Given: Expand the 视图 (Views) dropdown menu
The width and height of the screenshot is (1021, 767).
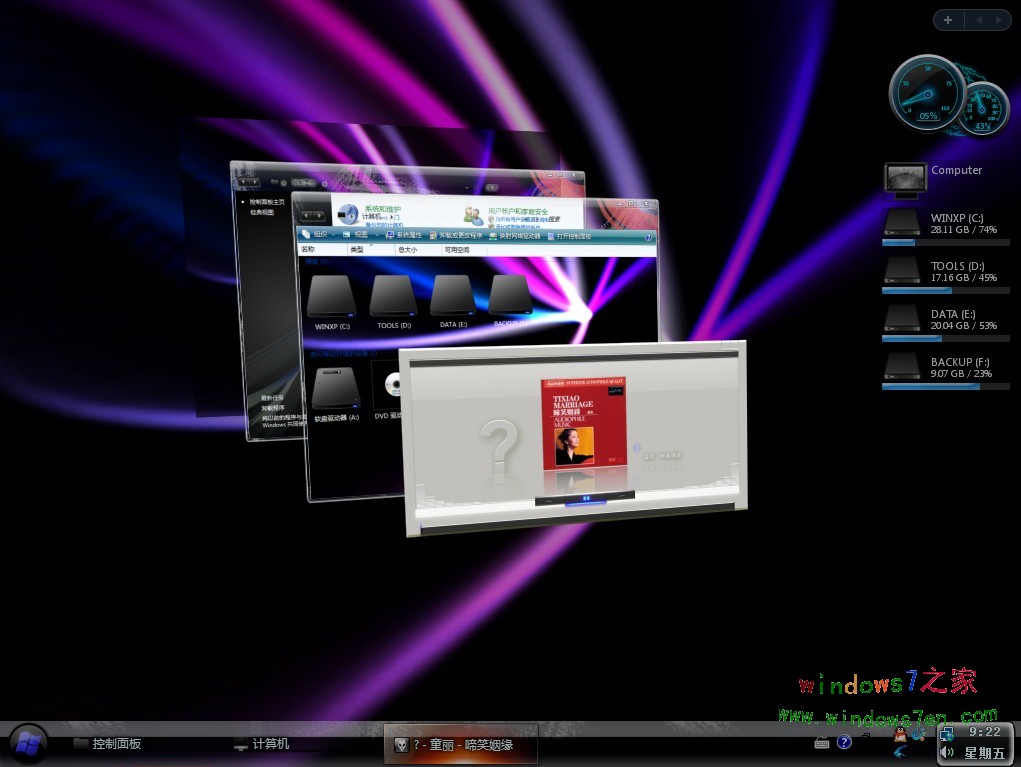Looking at the screenshot, I should (360, 236).
